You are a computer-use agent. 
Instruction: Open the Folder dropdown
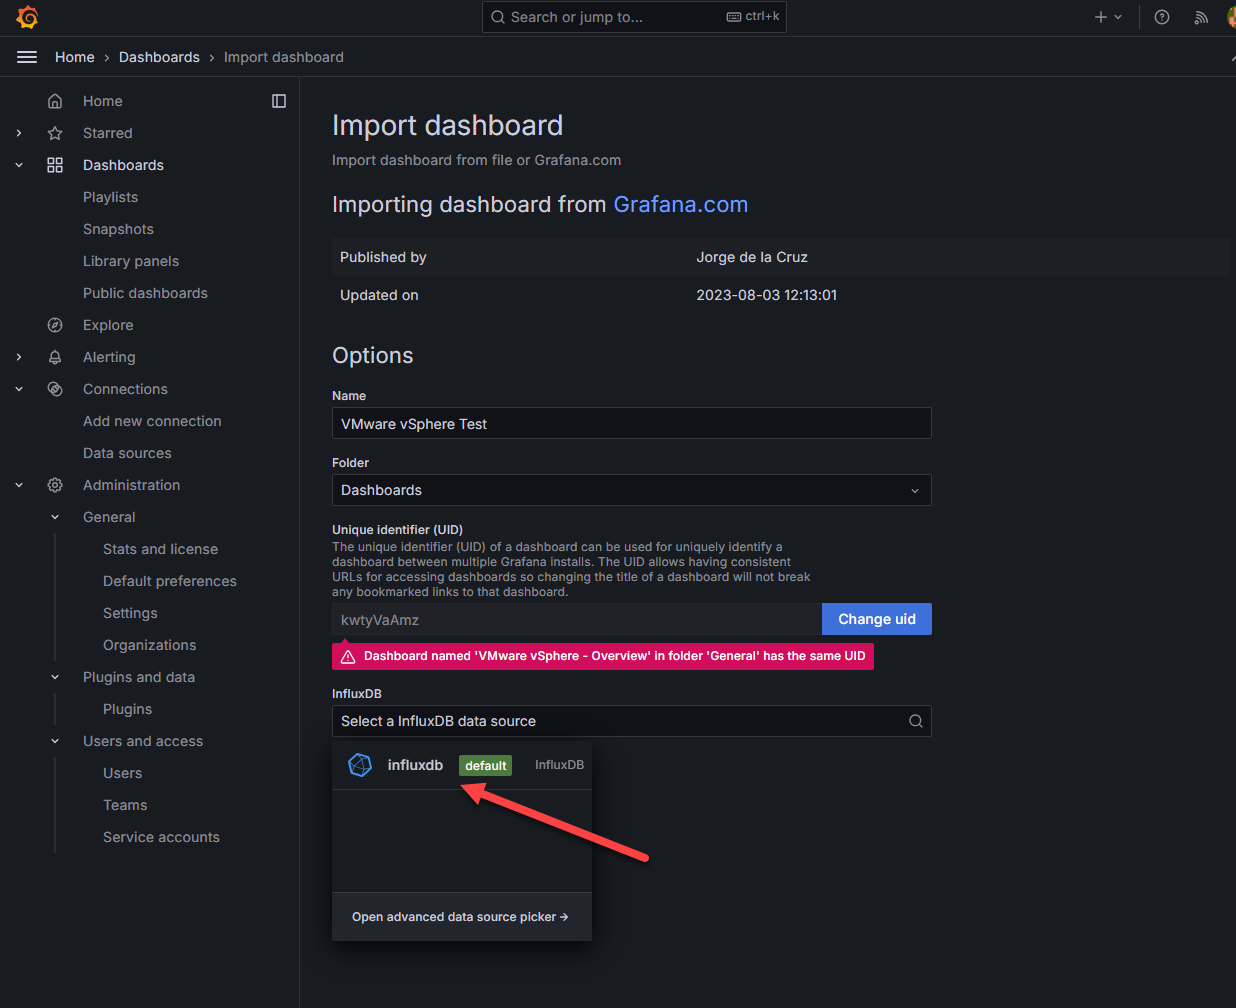click(631, 490)
